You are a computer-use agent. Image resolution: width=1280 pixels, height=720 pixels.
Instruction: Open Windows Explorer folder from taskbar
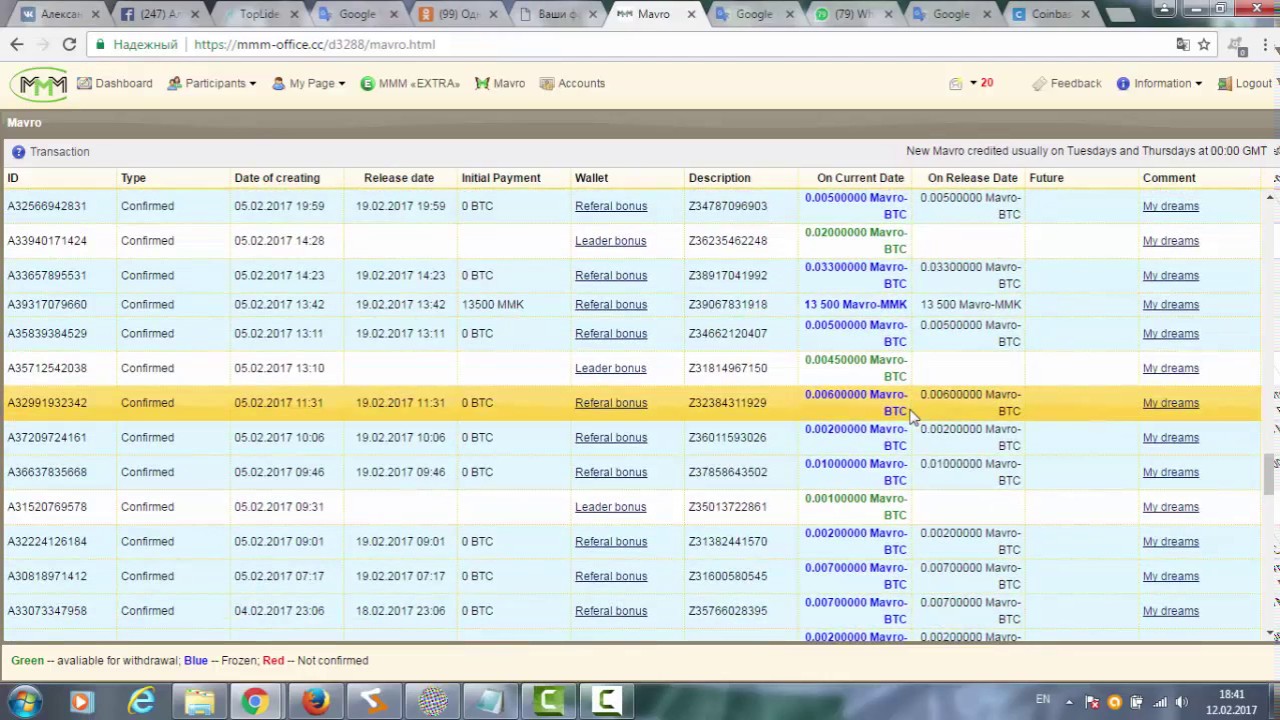199,701
